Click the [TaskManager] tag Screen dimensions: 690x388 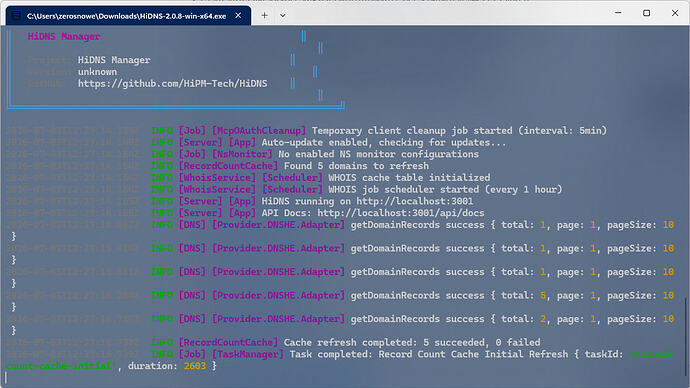click(x=247, y=354)
